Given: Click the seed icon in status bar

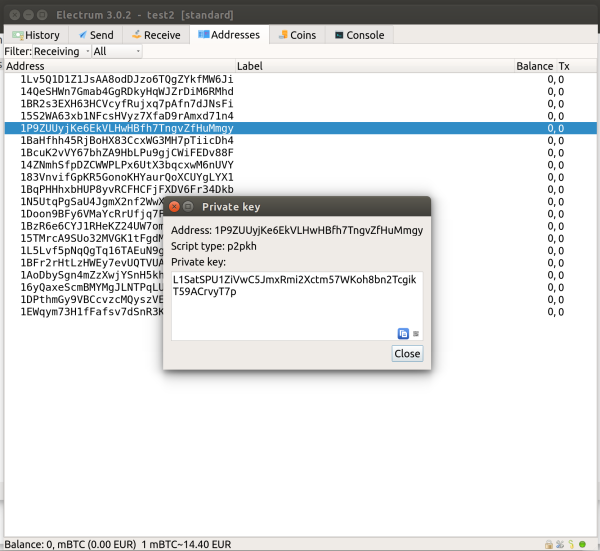Looking at the screenshot, I should [570, 544].
